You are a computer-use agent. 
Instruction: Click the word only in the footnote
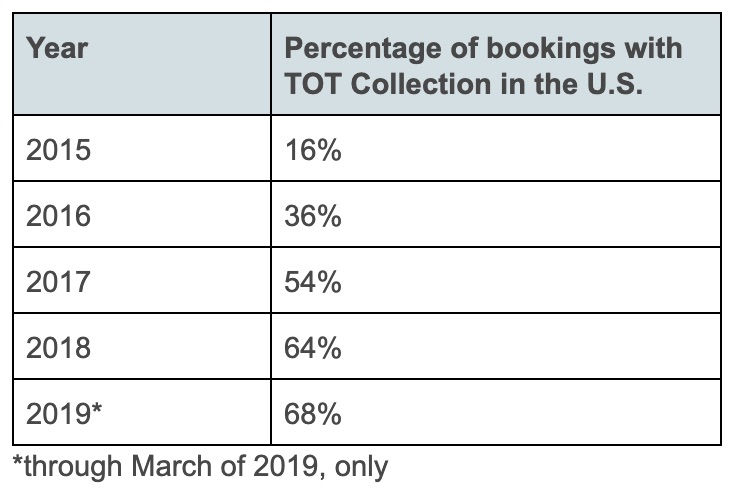pos(360,466)
